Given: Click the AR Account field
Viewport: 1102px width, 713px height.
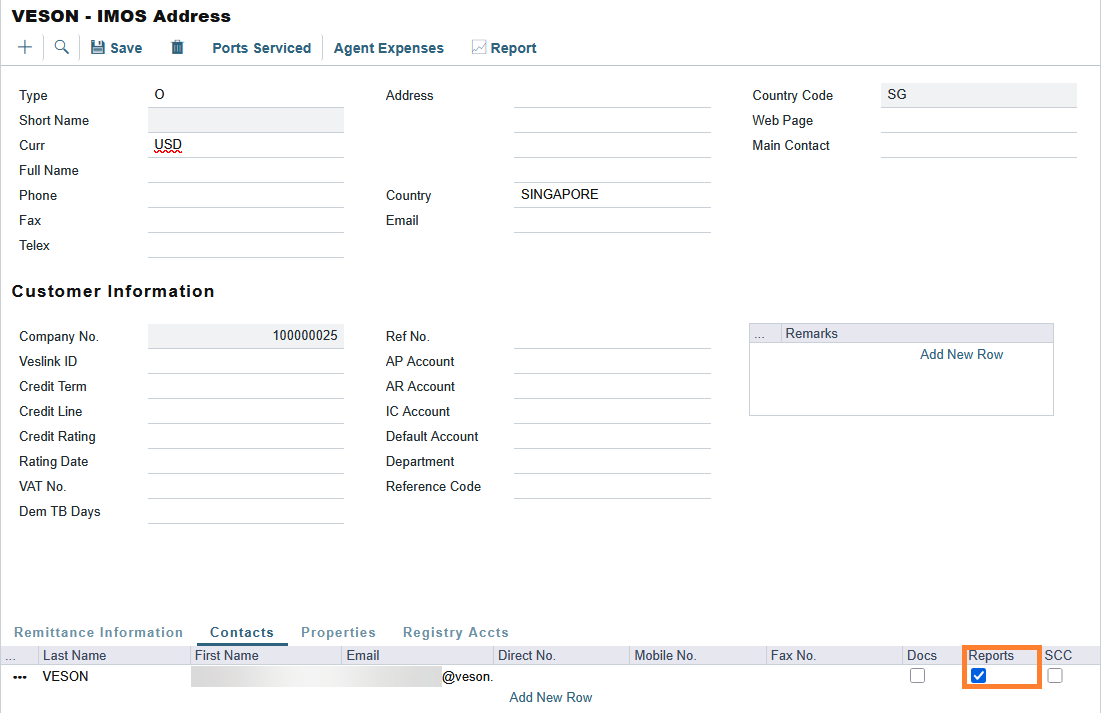Looking at the screenshot, I should pyautogui.click(x=612, y=386).
